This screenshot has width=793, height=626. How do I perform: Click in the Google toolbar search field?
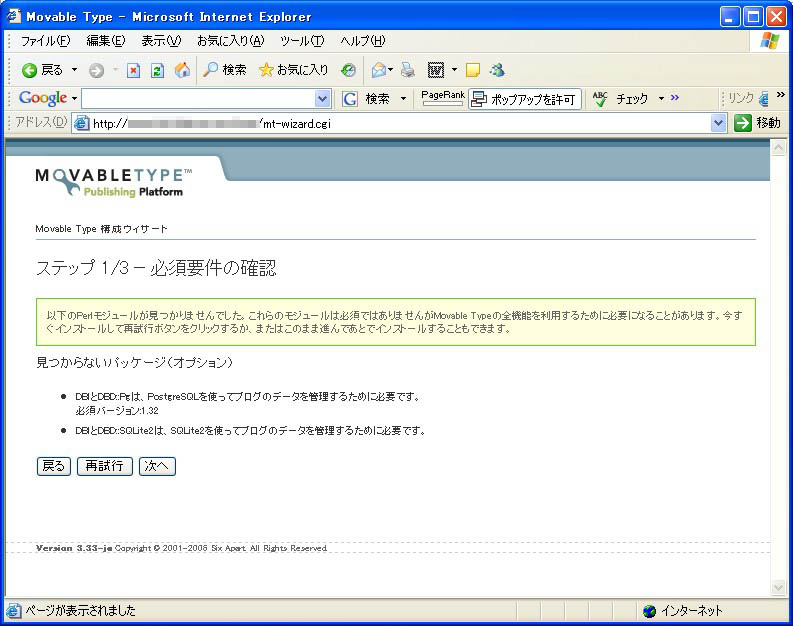198,99
